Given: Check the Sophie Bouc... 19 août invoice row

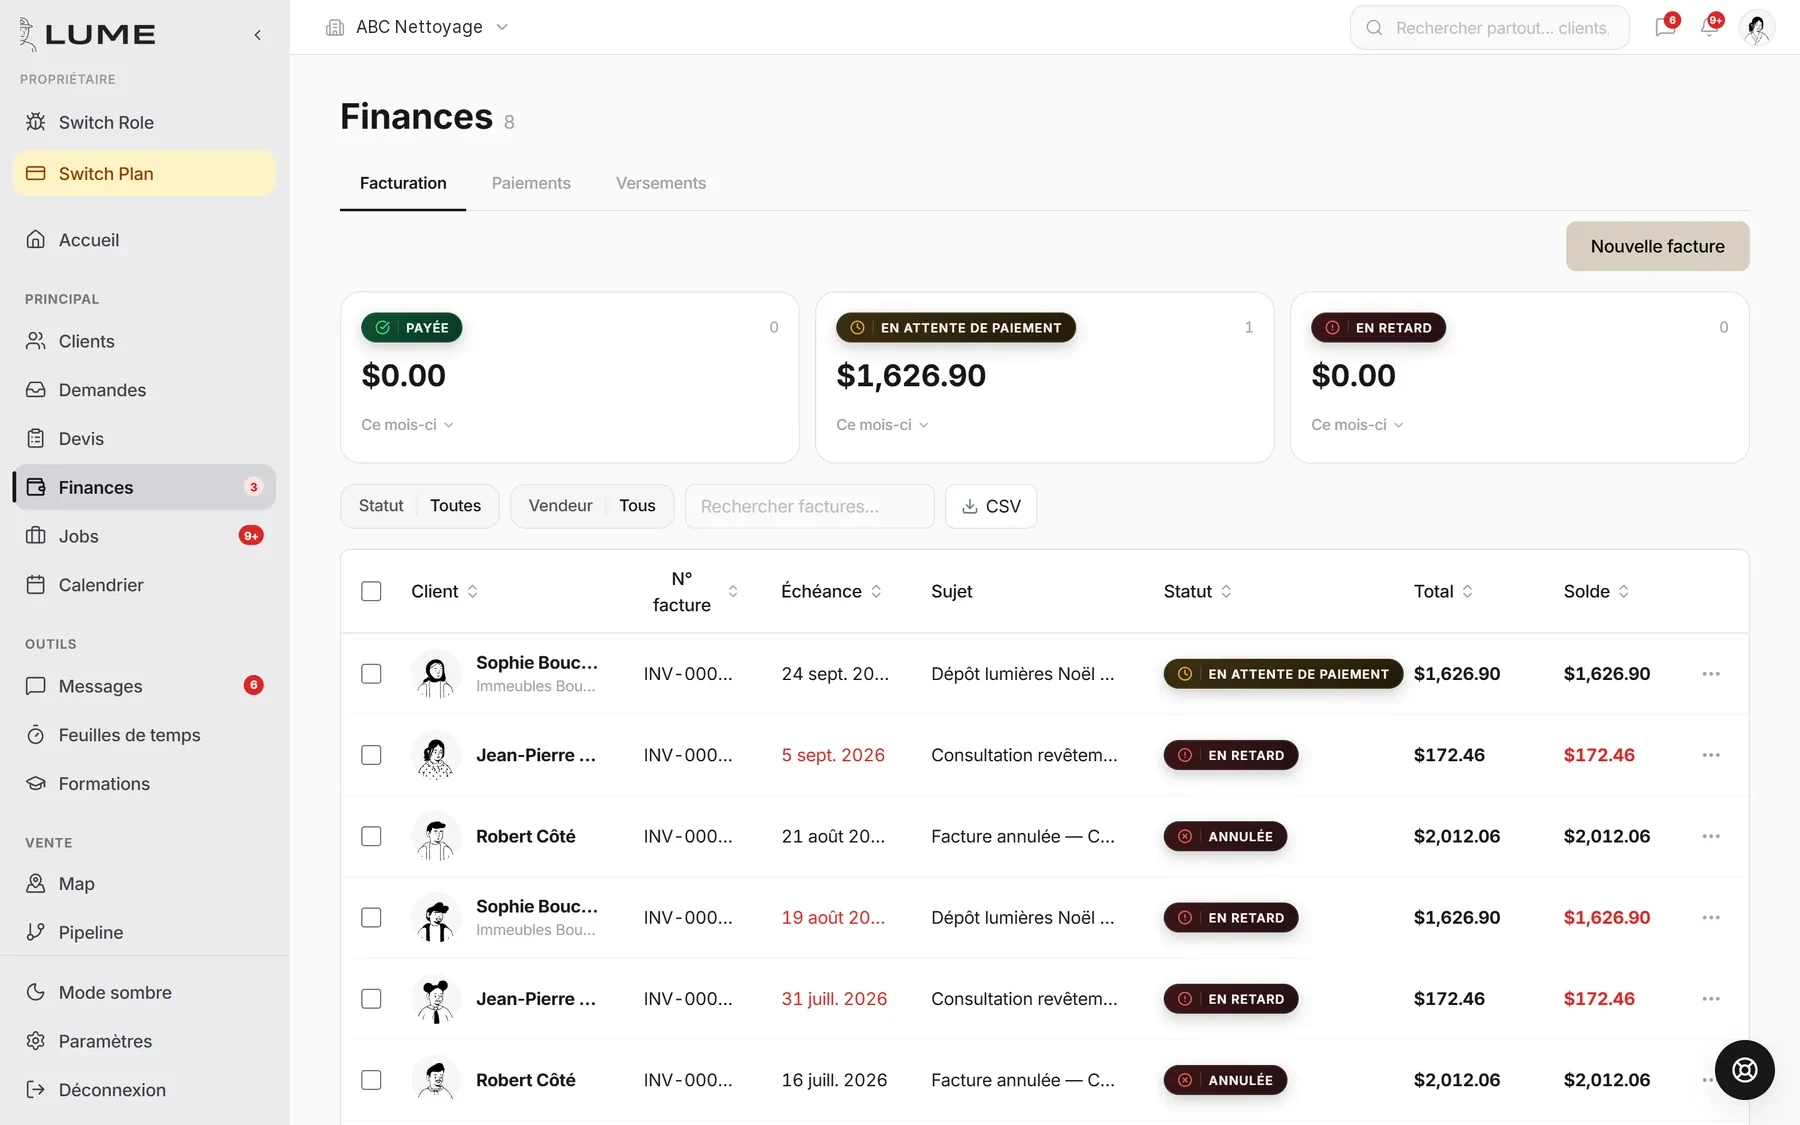Looking at the screenshot, I should pyautogui.click(x=371, y=917).
